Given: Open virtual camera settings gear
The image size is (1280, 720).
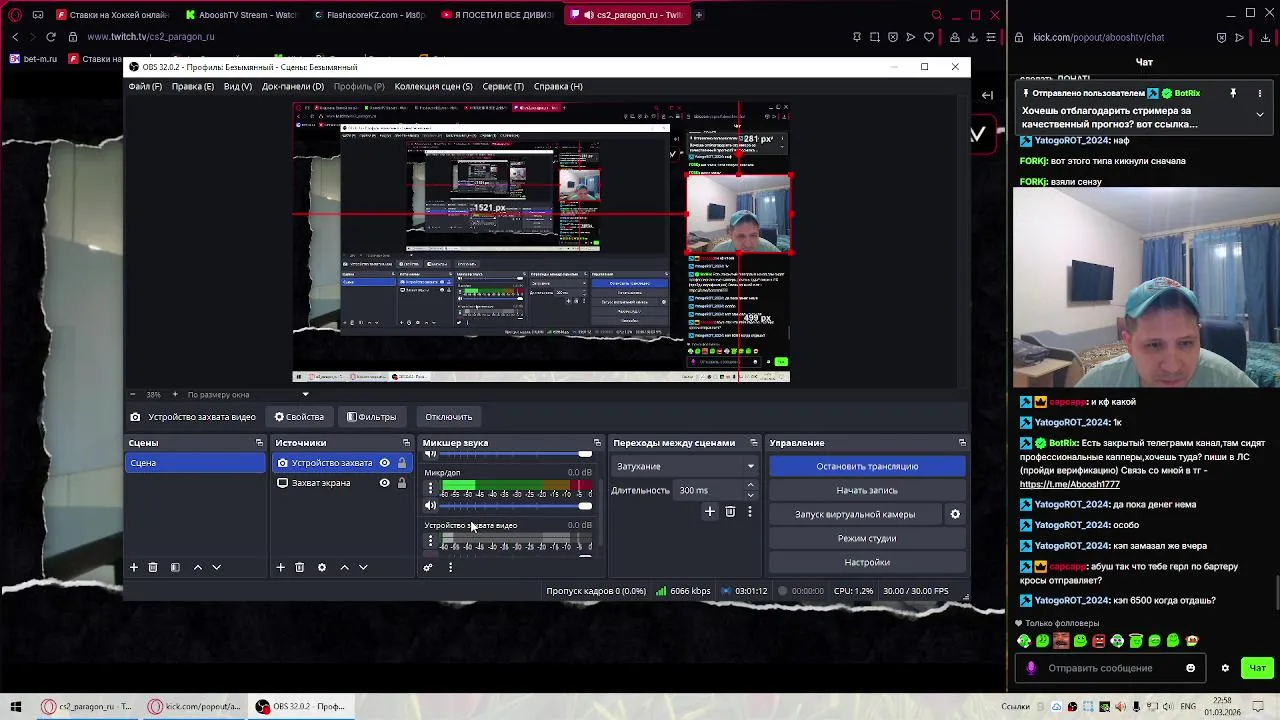Looking at the screenshot, I should click(x=955, y=514).
